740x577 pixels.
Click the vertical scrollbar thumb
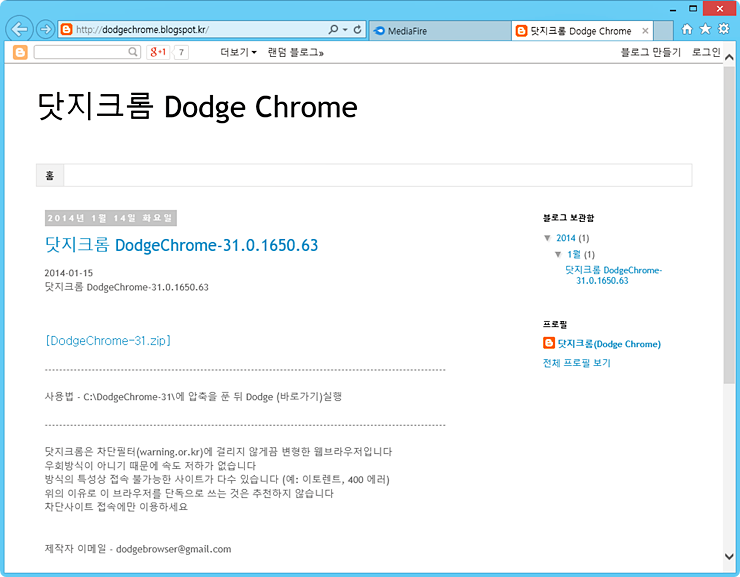click(729, 224)
